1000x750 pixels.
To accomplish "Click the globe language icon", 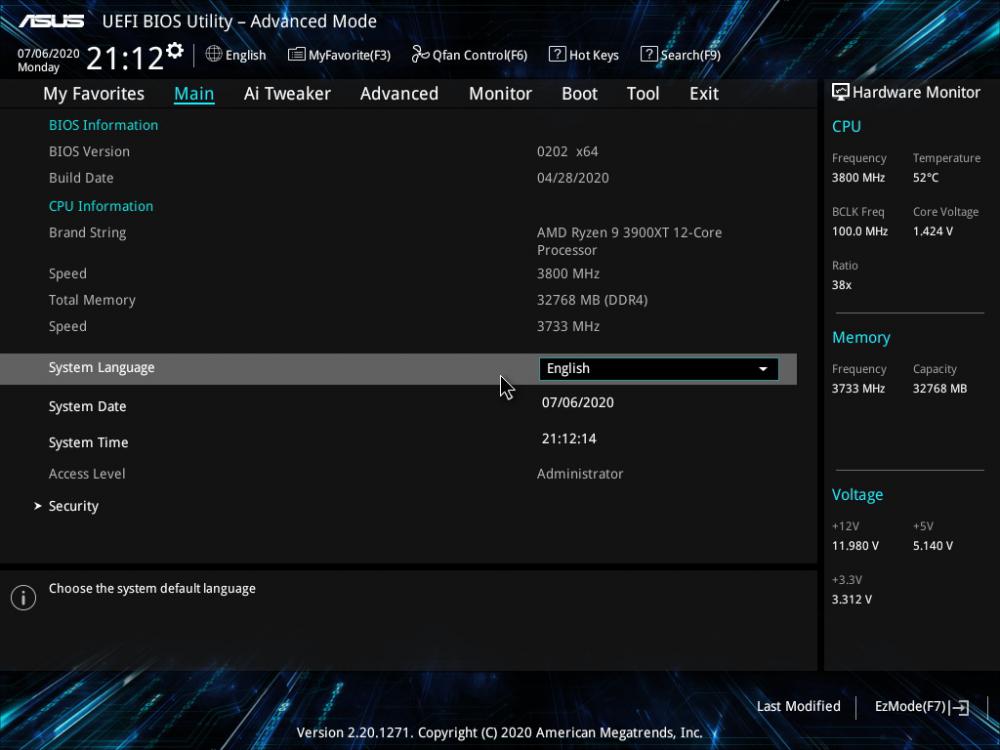I will pos(214,54).
